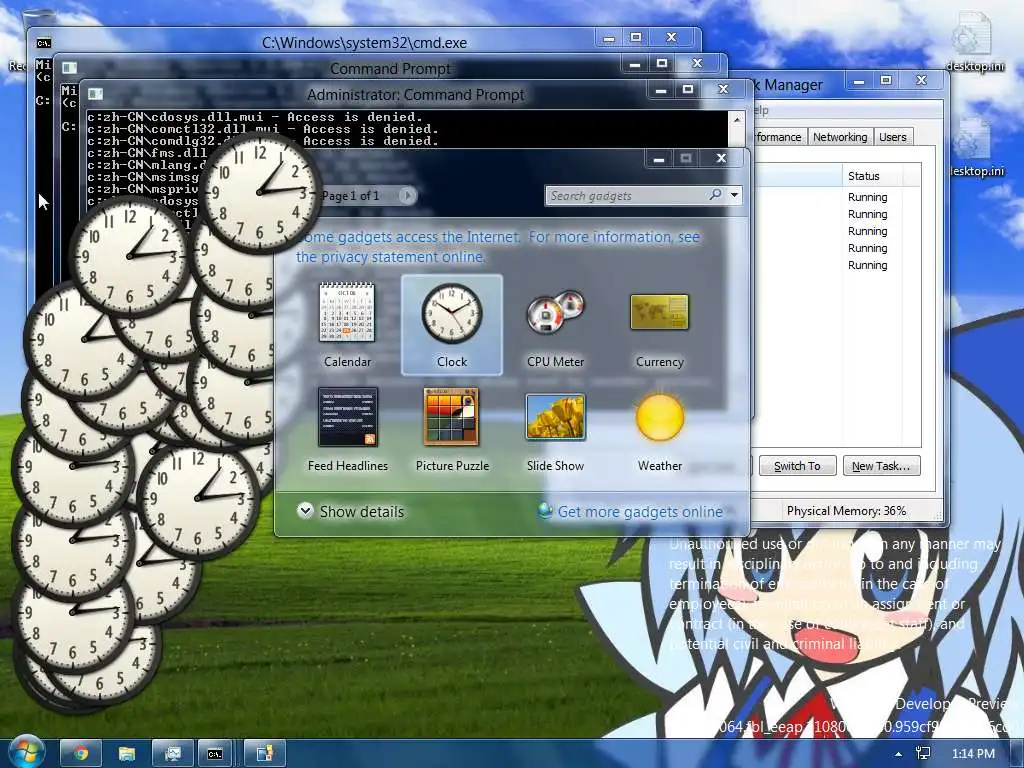Switch to the Networking tab
The width and height of the screenshot is (1024, 768).
point(840,136)
